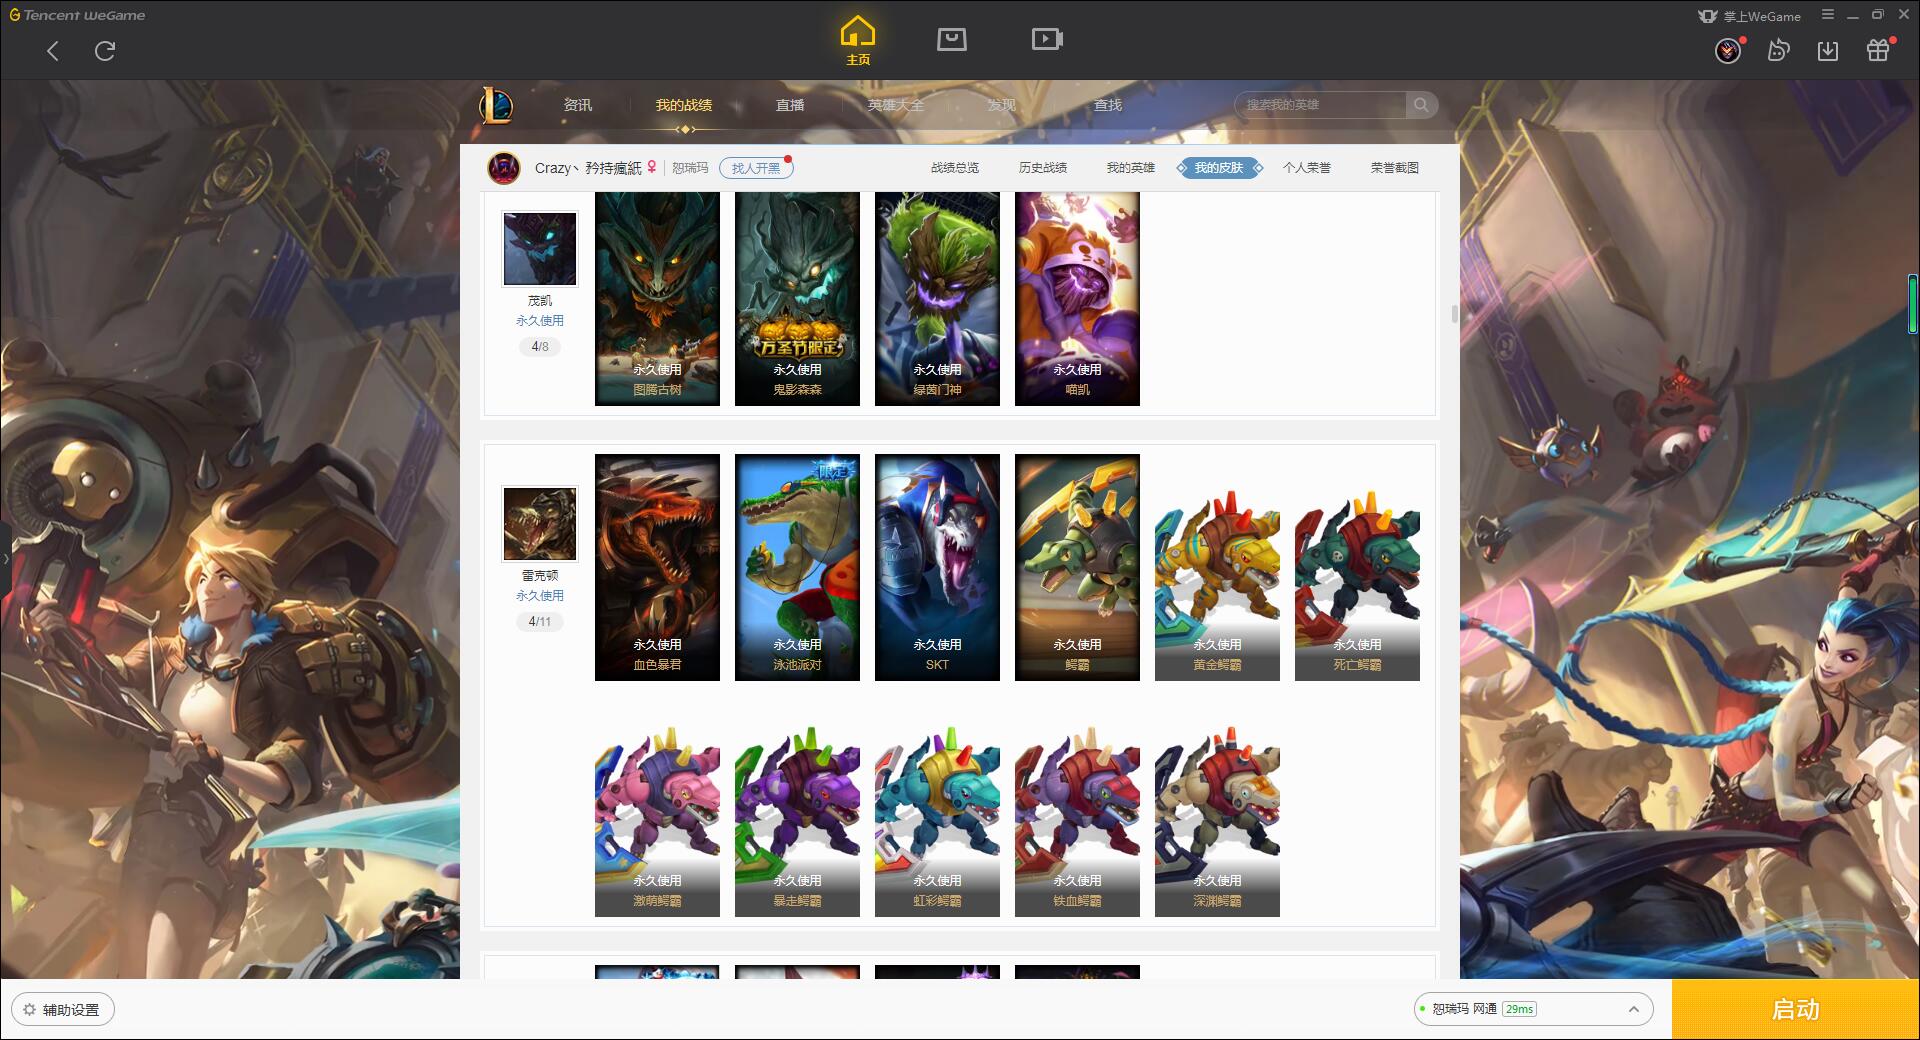1920x1040 pixels.
Task: Open the 鬼影森森 skin card
Action: [x=797, y=299]
